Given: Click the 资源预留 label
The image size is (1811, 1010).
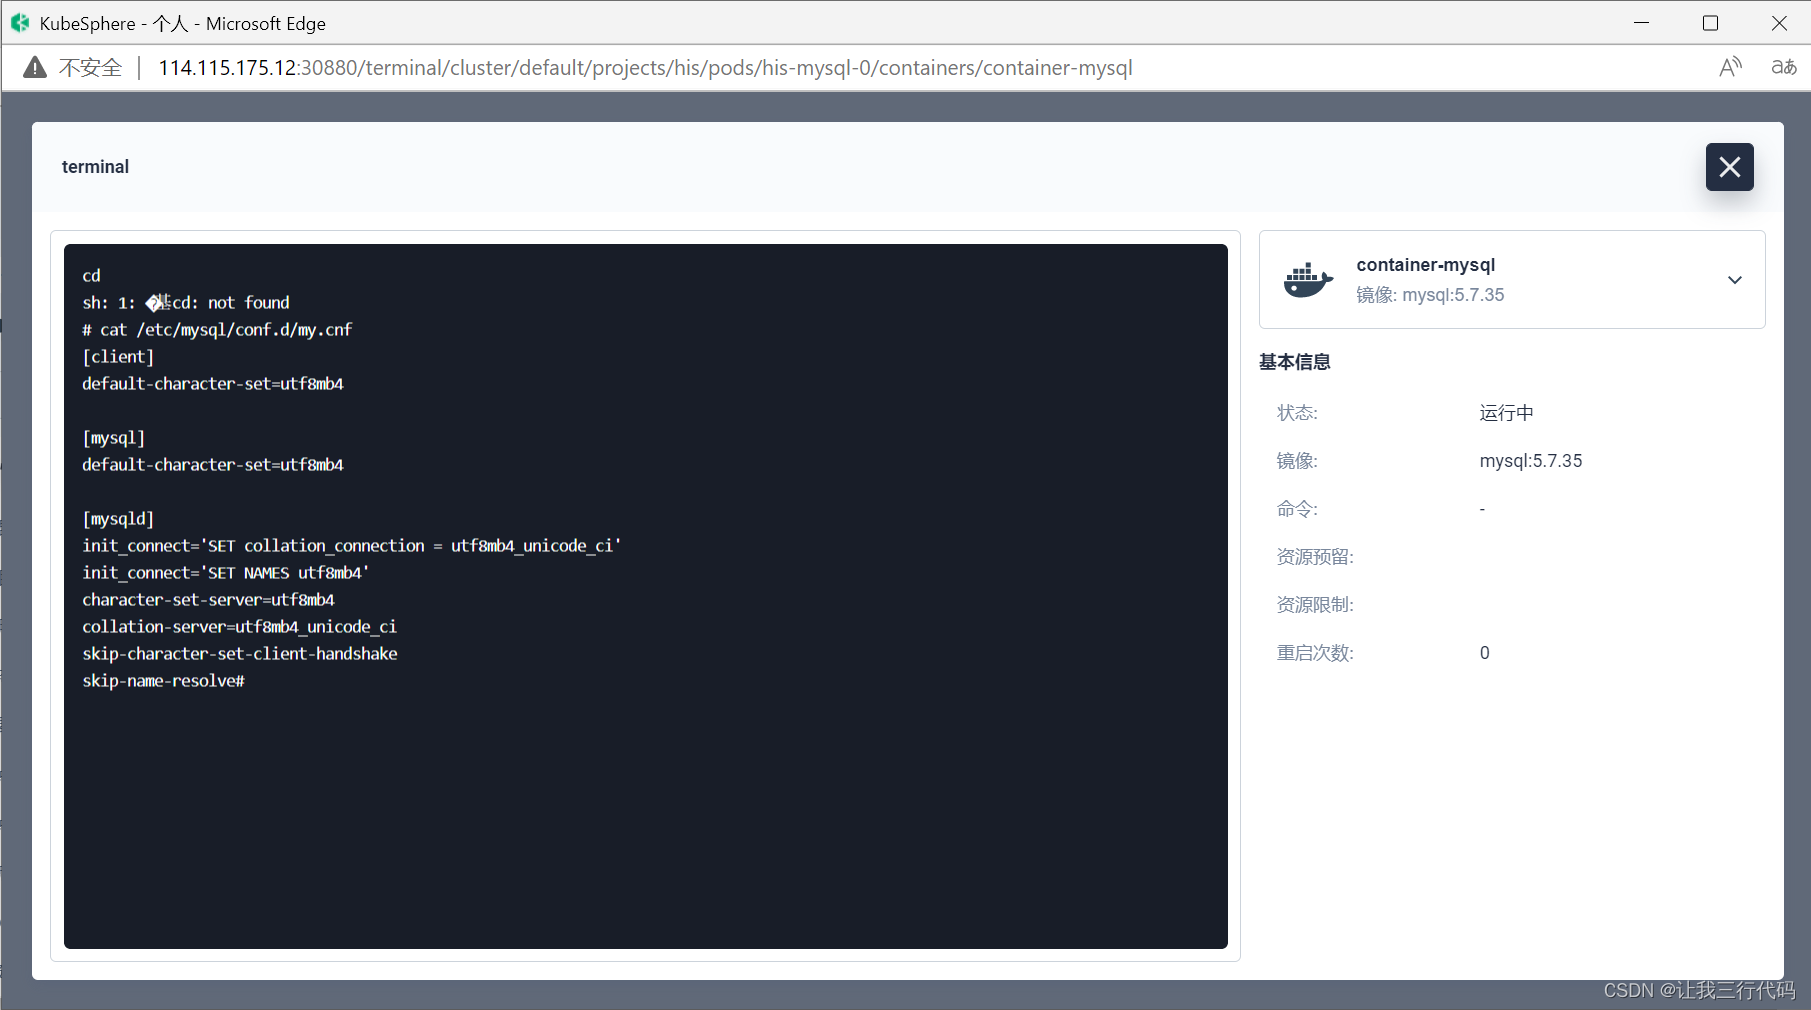Looking at the screenshot, I should tap(1315, 557).
